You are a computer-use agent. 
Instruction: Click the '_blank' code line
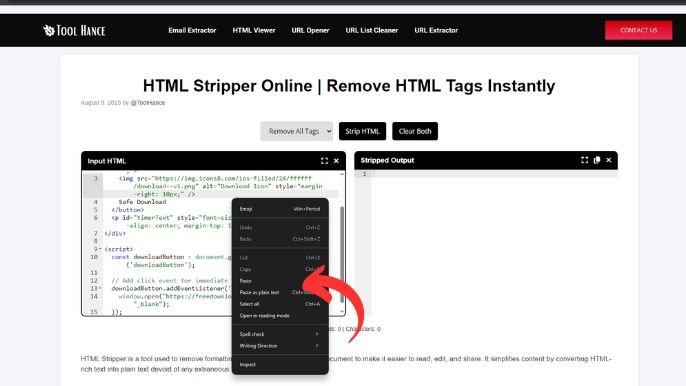[151, 304]
